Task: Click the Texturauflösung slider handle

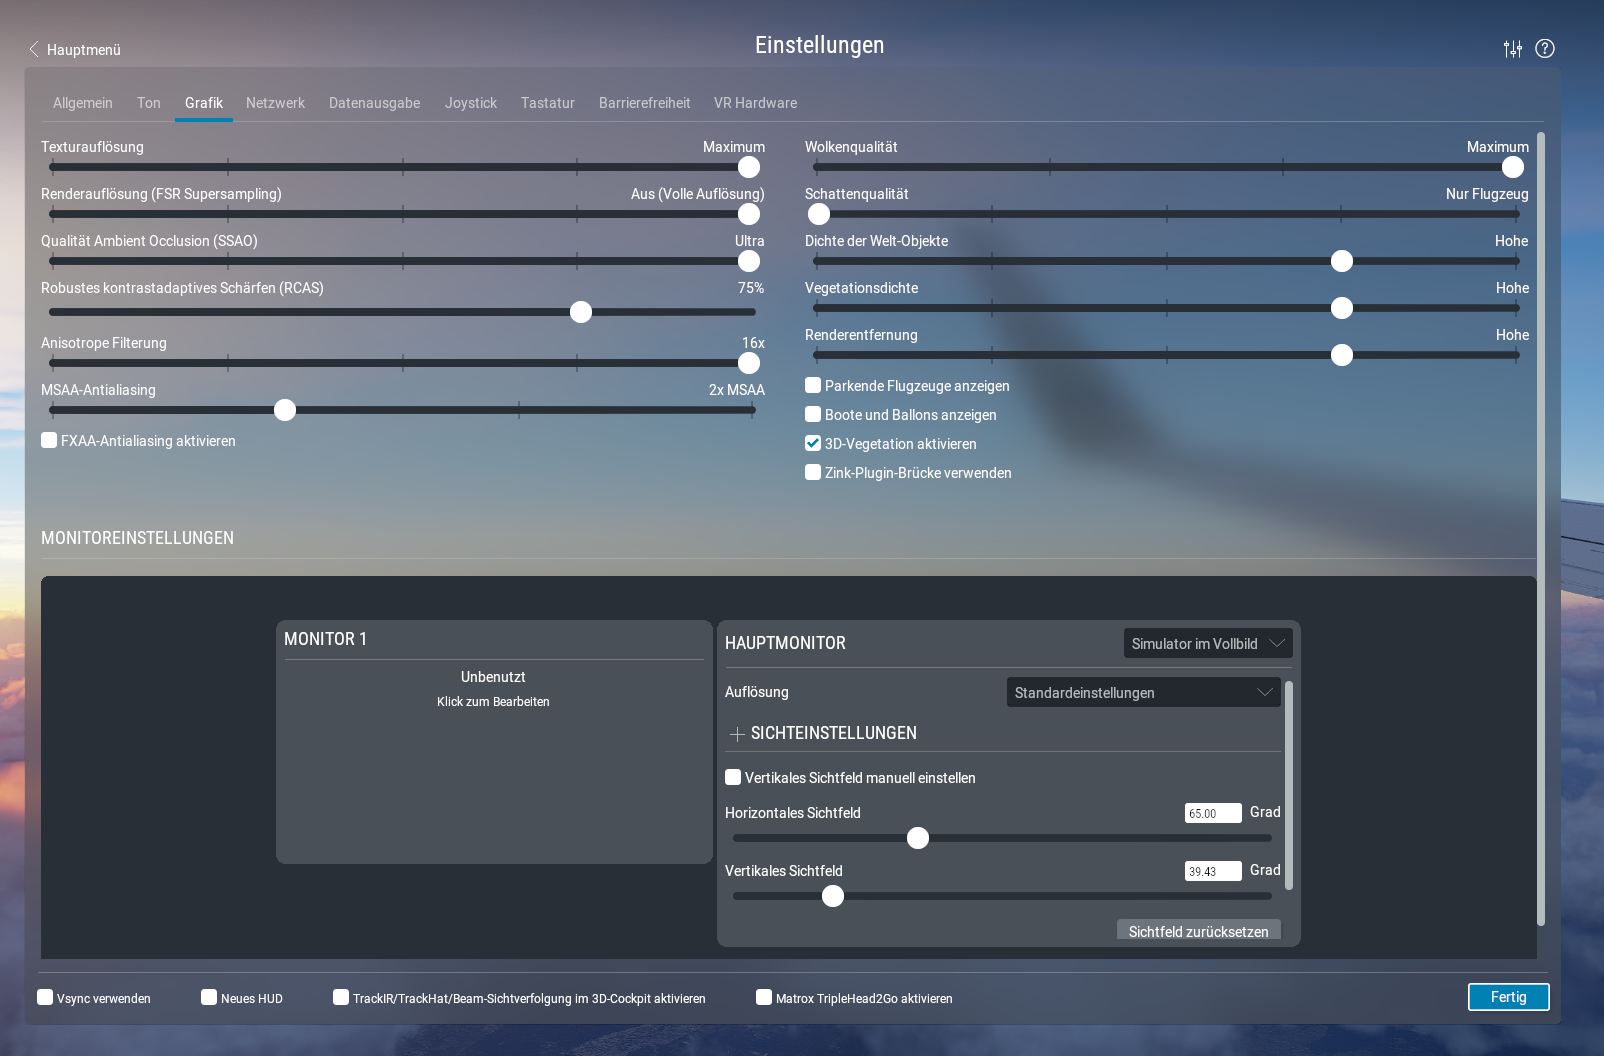Action: 749,167
